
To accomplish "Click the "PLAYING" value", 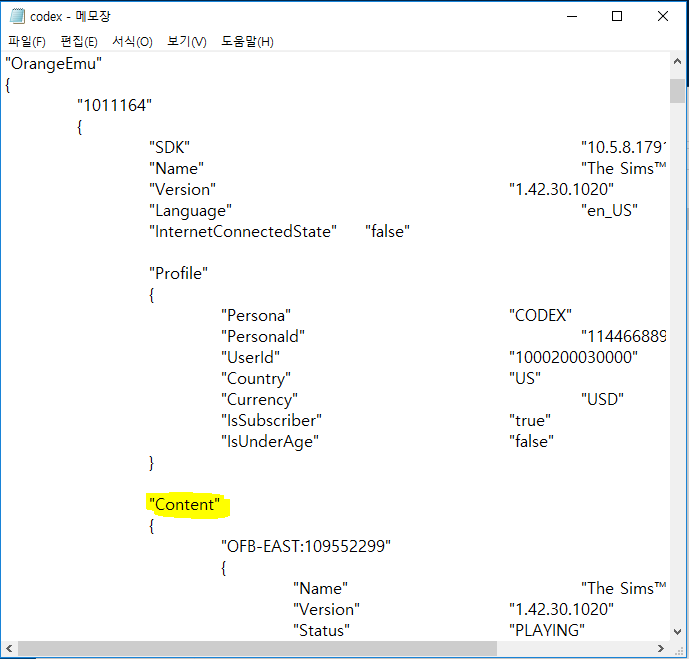I will click(547, 631).
